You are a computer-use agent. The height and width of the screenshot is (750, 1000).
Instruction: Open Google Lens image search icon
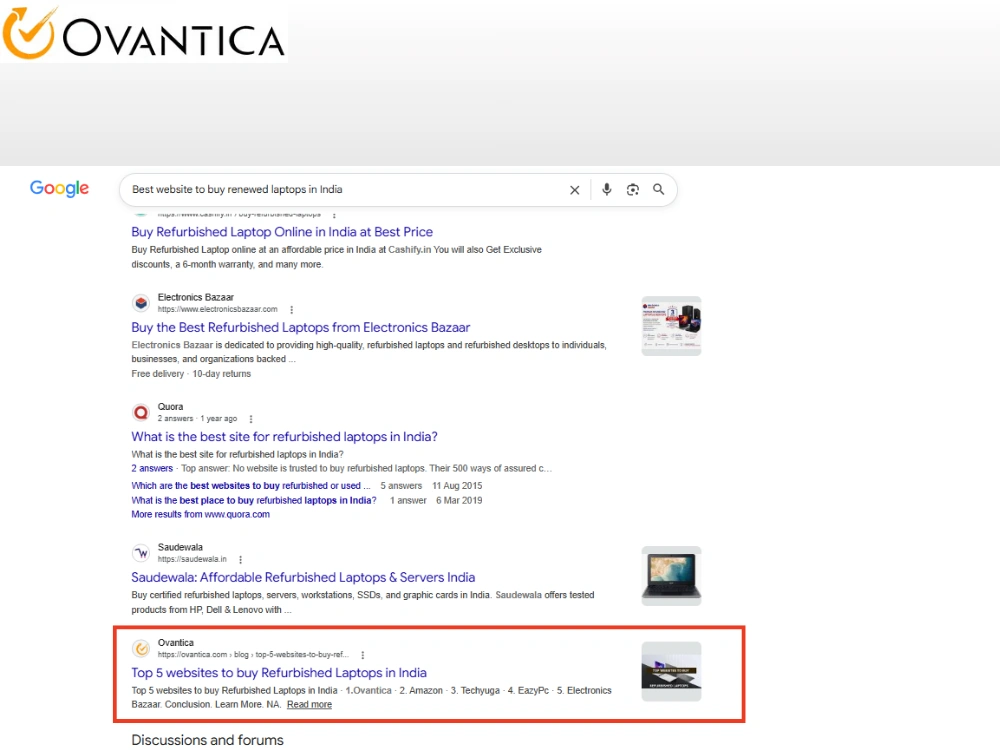[x=633, y=190]
